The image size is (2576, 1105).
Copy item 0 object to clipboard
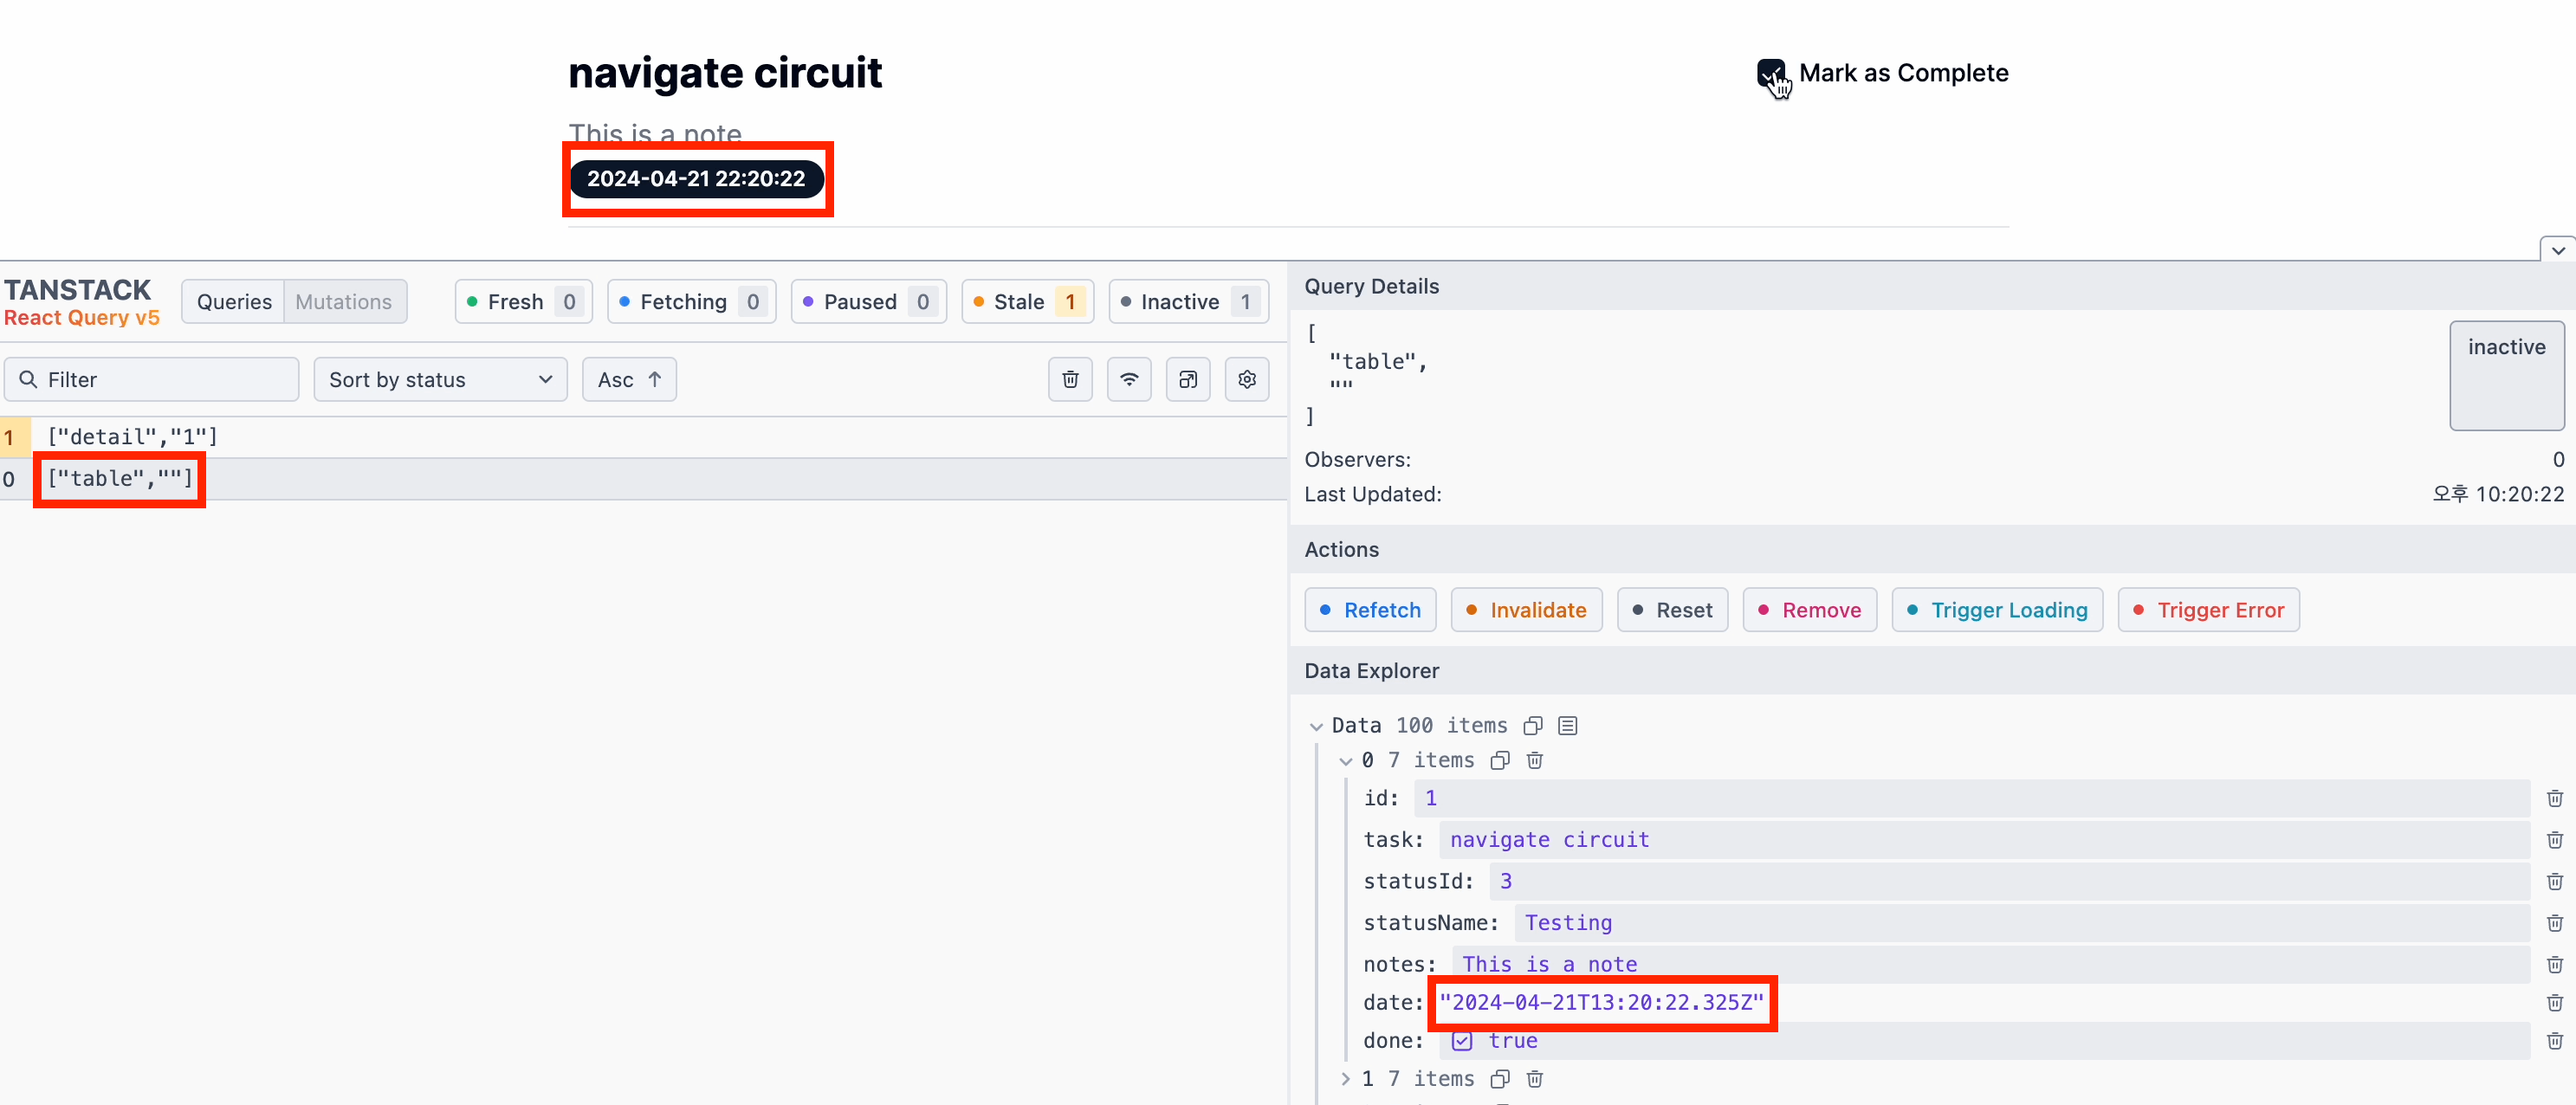tap(1499, 761)
